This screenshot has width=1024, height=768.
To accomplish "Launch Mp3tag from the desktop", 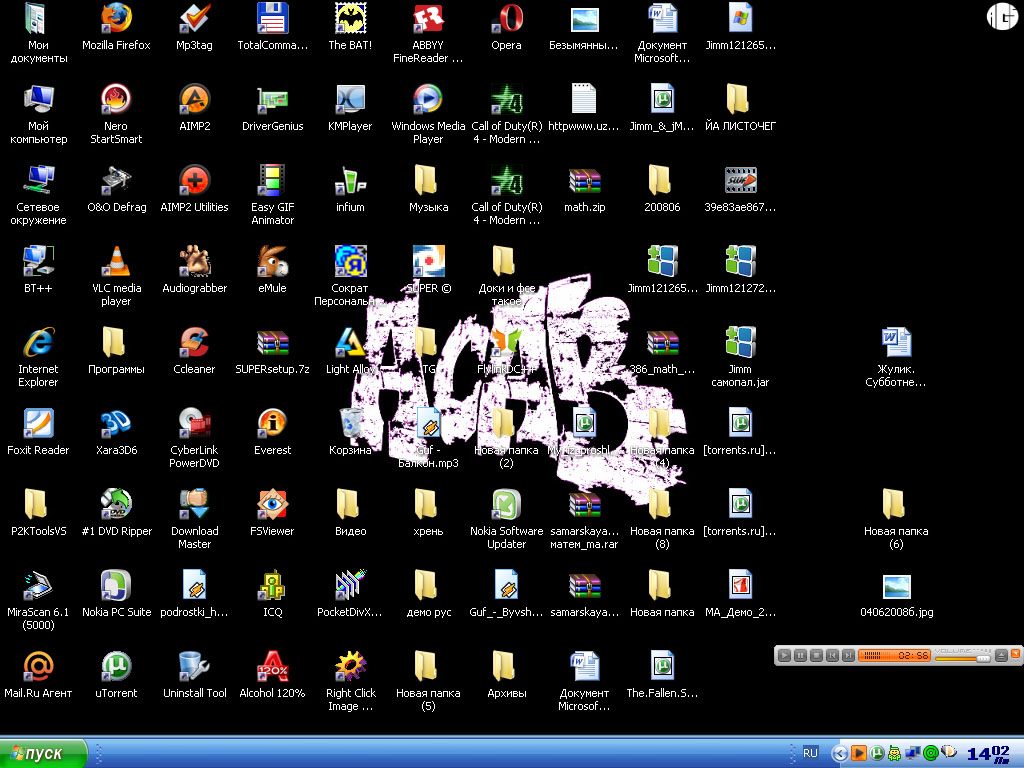I will point(194,27).
